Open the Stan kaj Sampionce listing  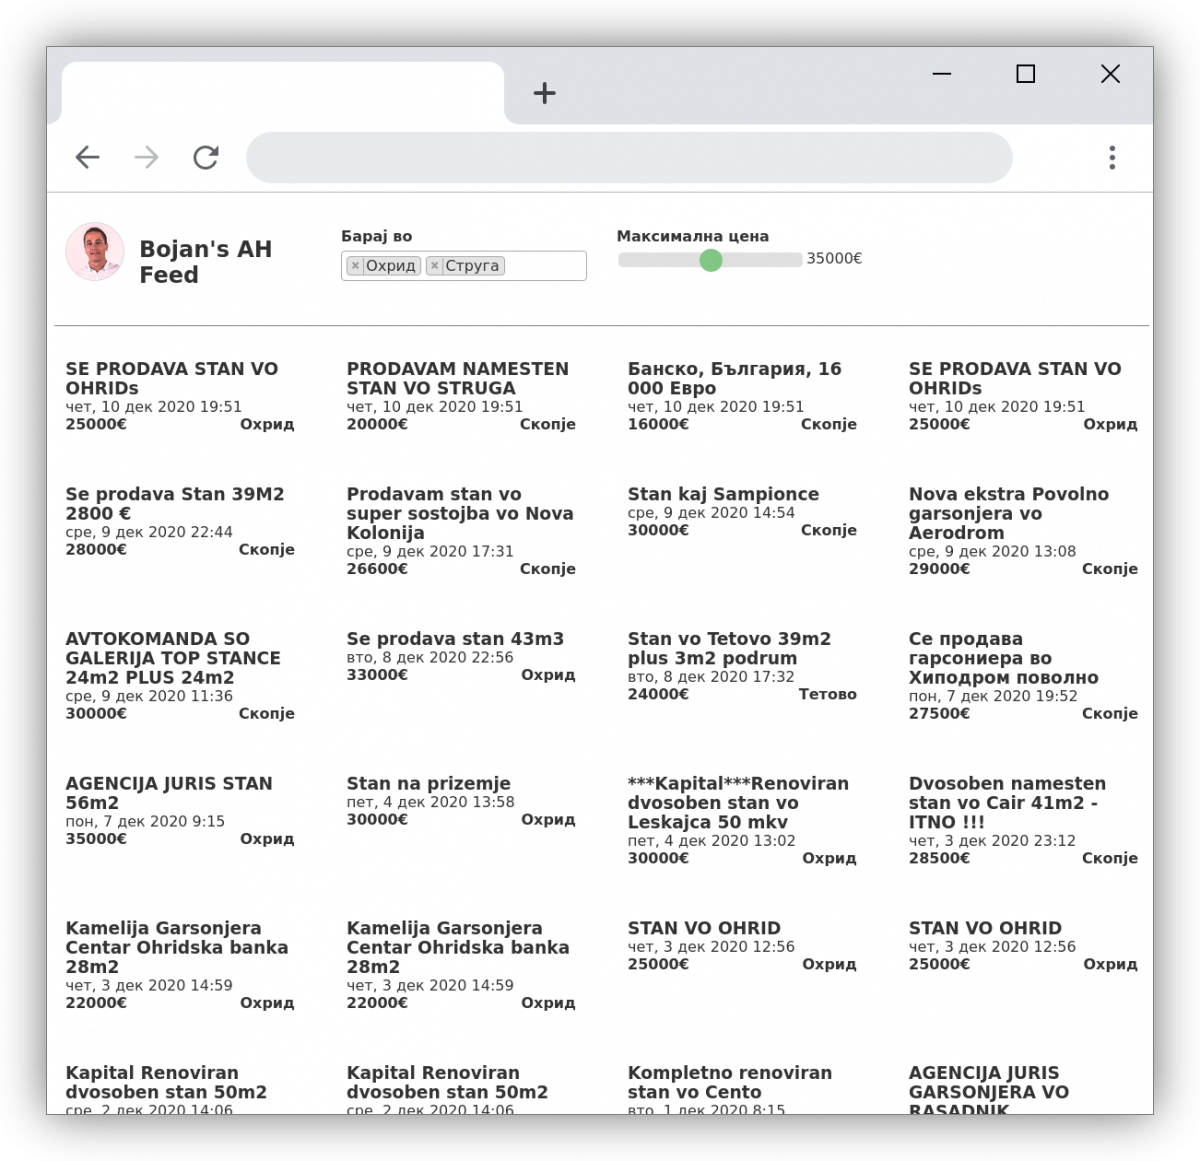coord(723,494)
